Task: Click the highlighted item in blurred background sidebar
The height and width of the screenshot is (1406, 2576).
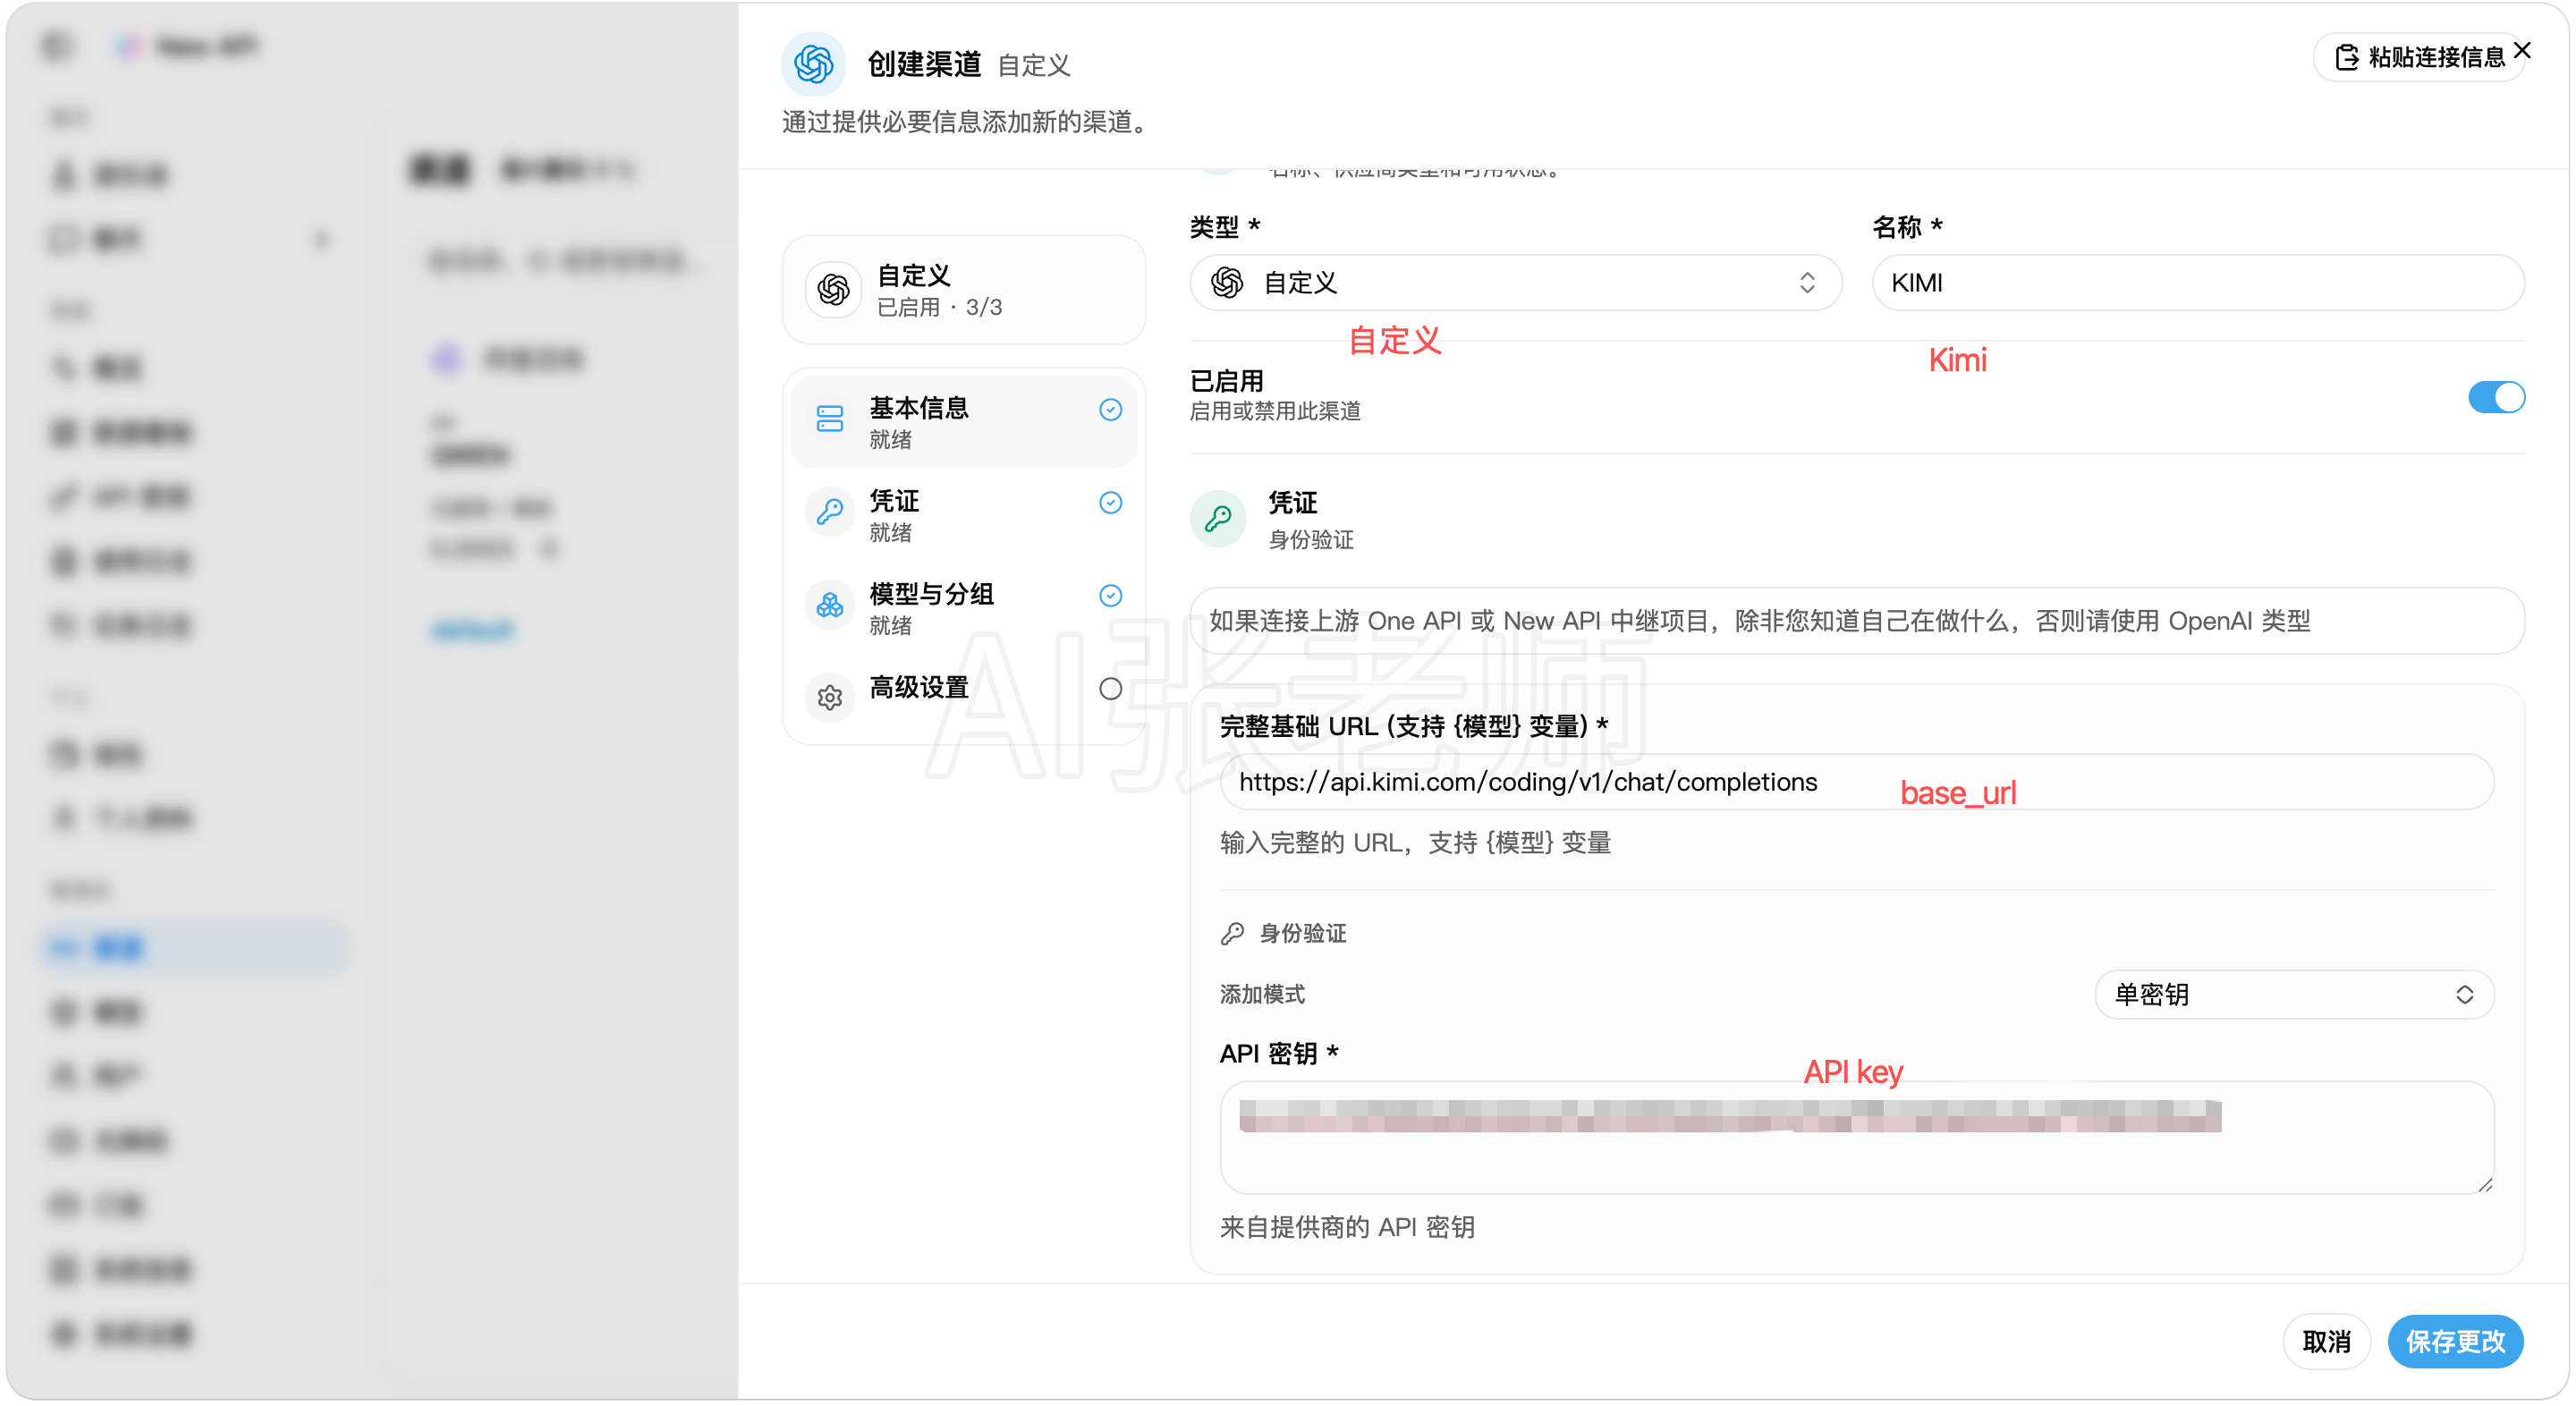Action: tap(196, 947)
